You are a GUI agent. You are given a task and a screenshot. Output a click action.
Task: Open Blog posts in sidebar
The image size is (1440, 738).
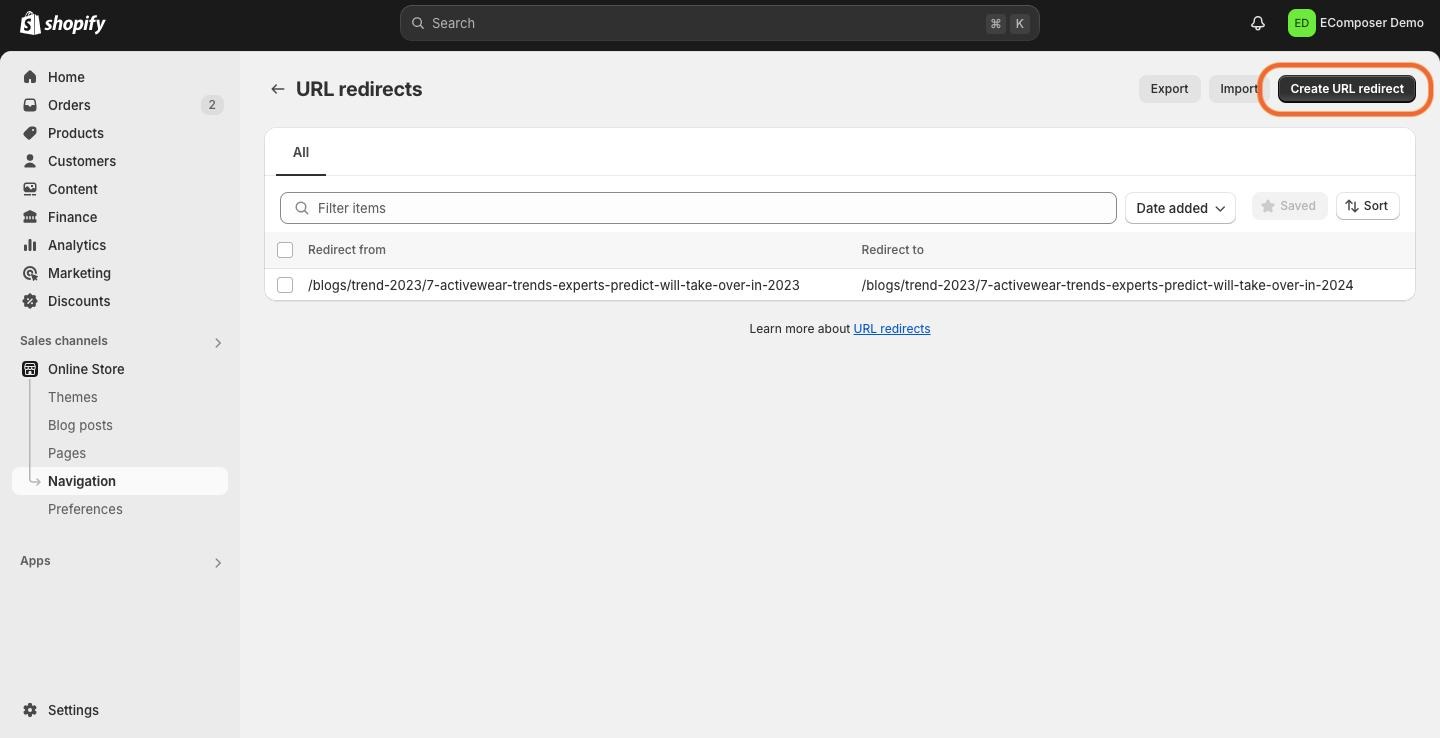[x=80, y=425]
